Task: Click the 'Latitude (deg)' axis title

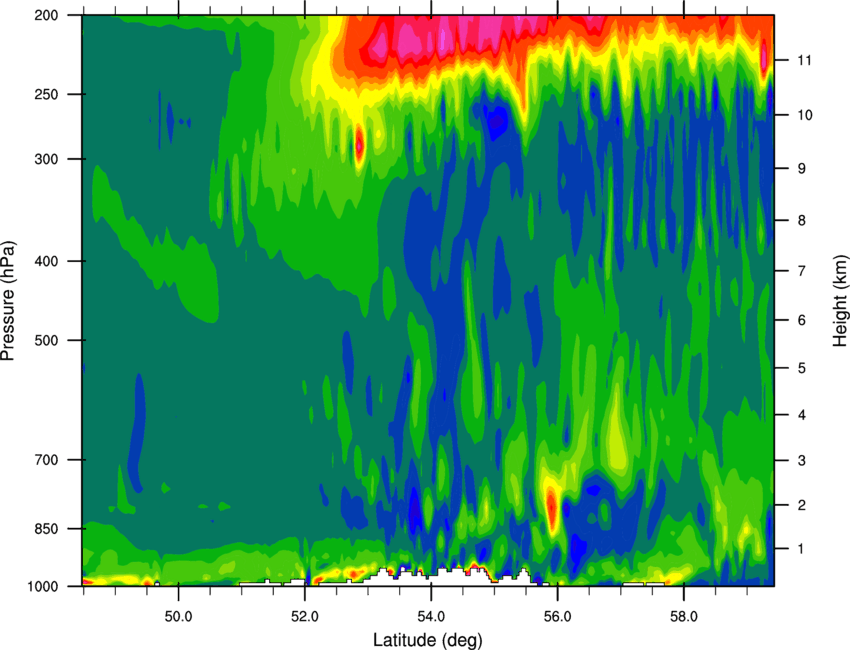Action: pyautogui.click(x=428, y=640)
